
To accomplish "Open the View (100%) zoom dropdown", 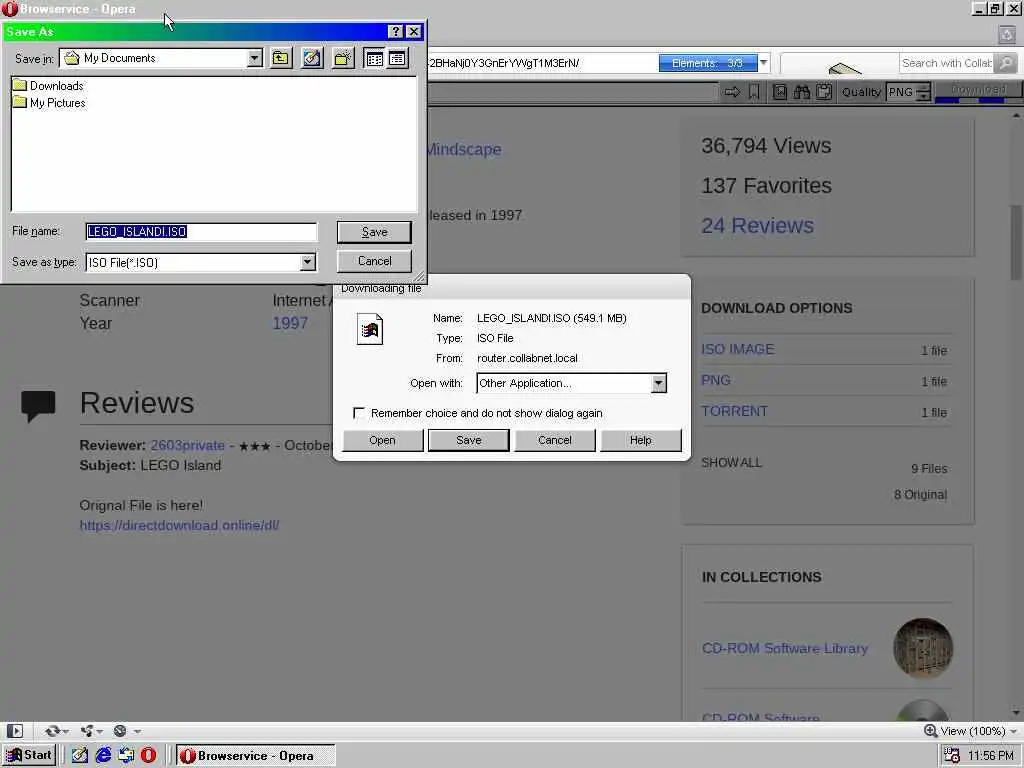I will tap(971, 731).
